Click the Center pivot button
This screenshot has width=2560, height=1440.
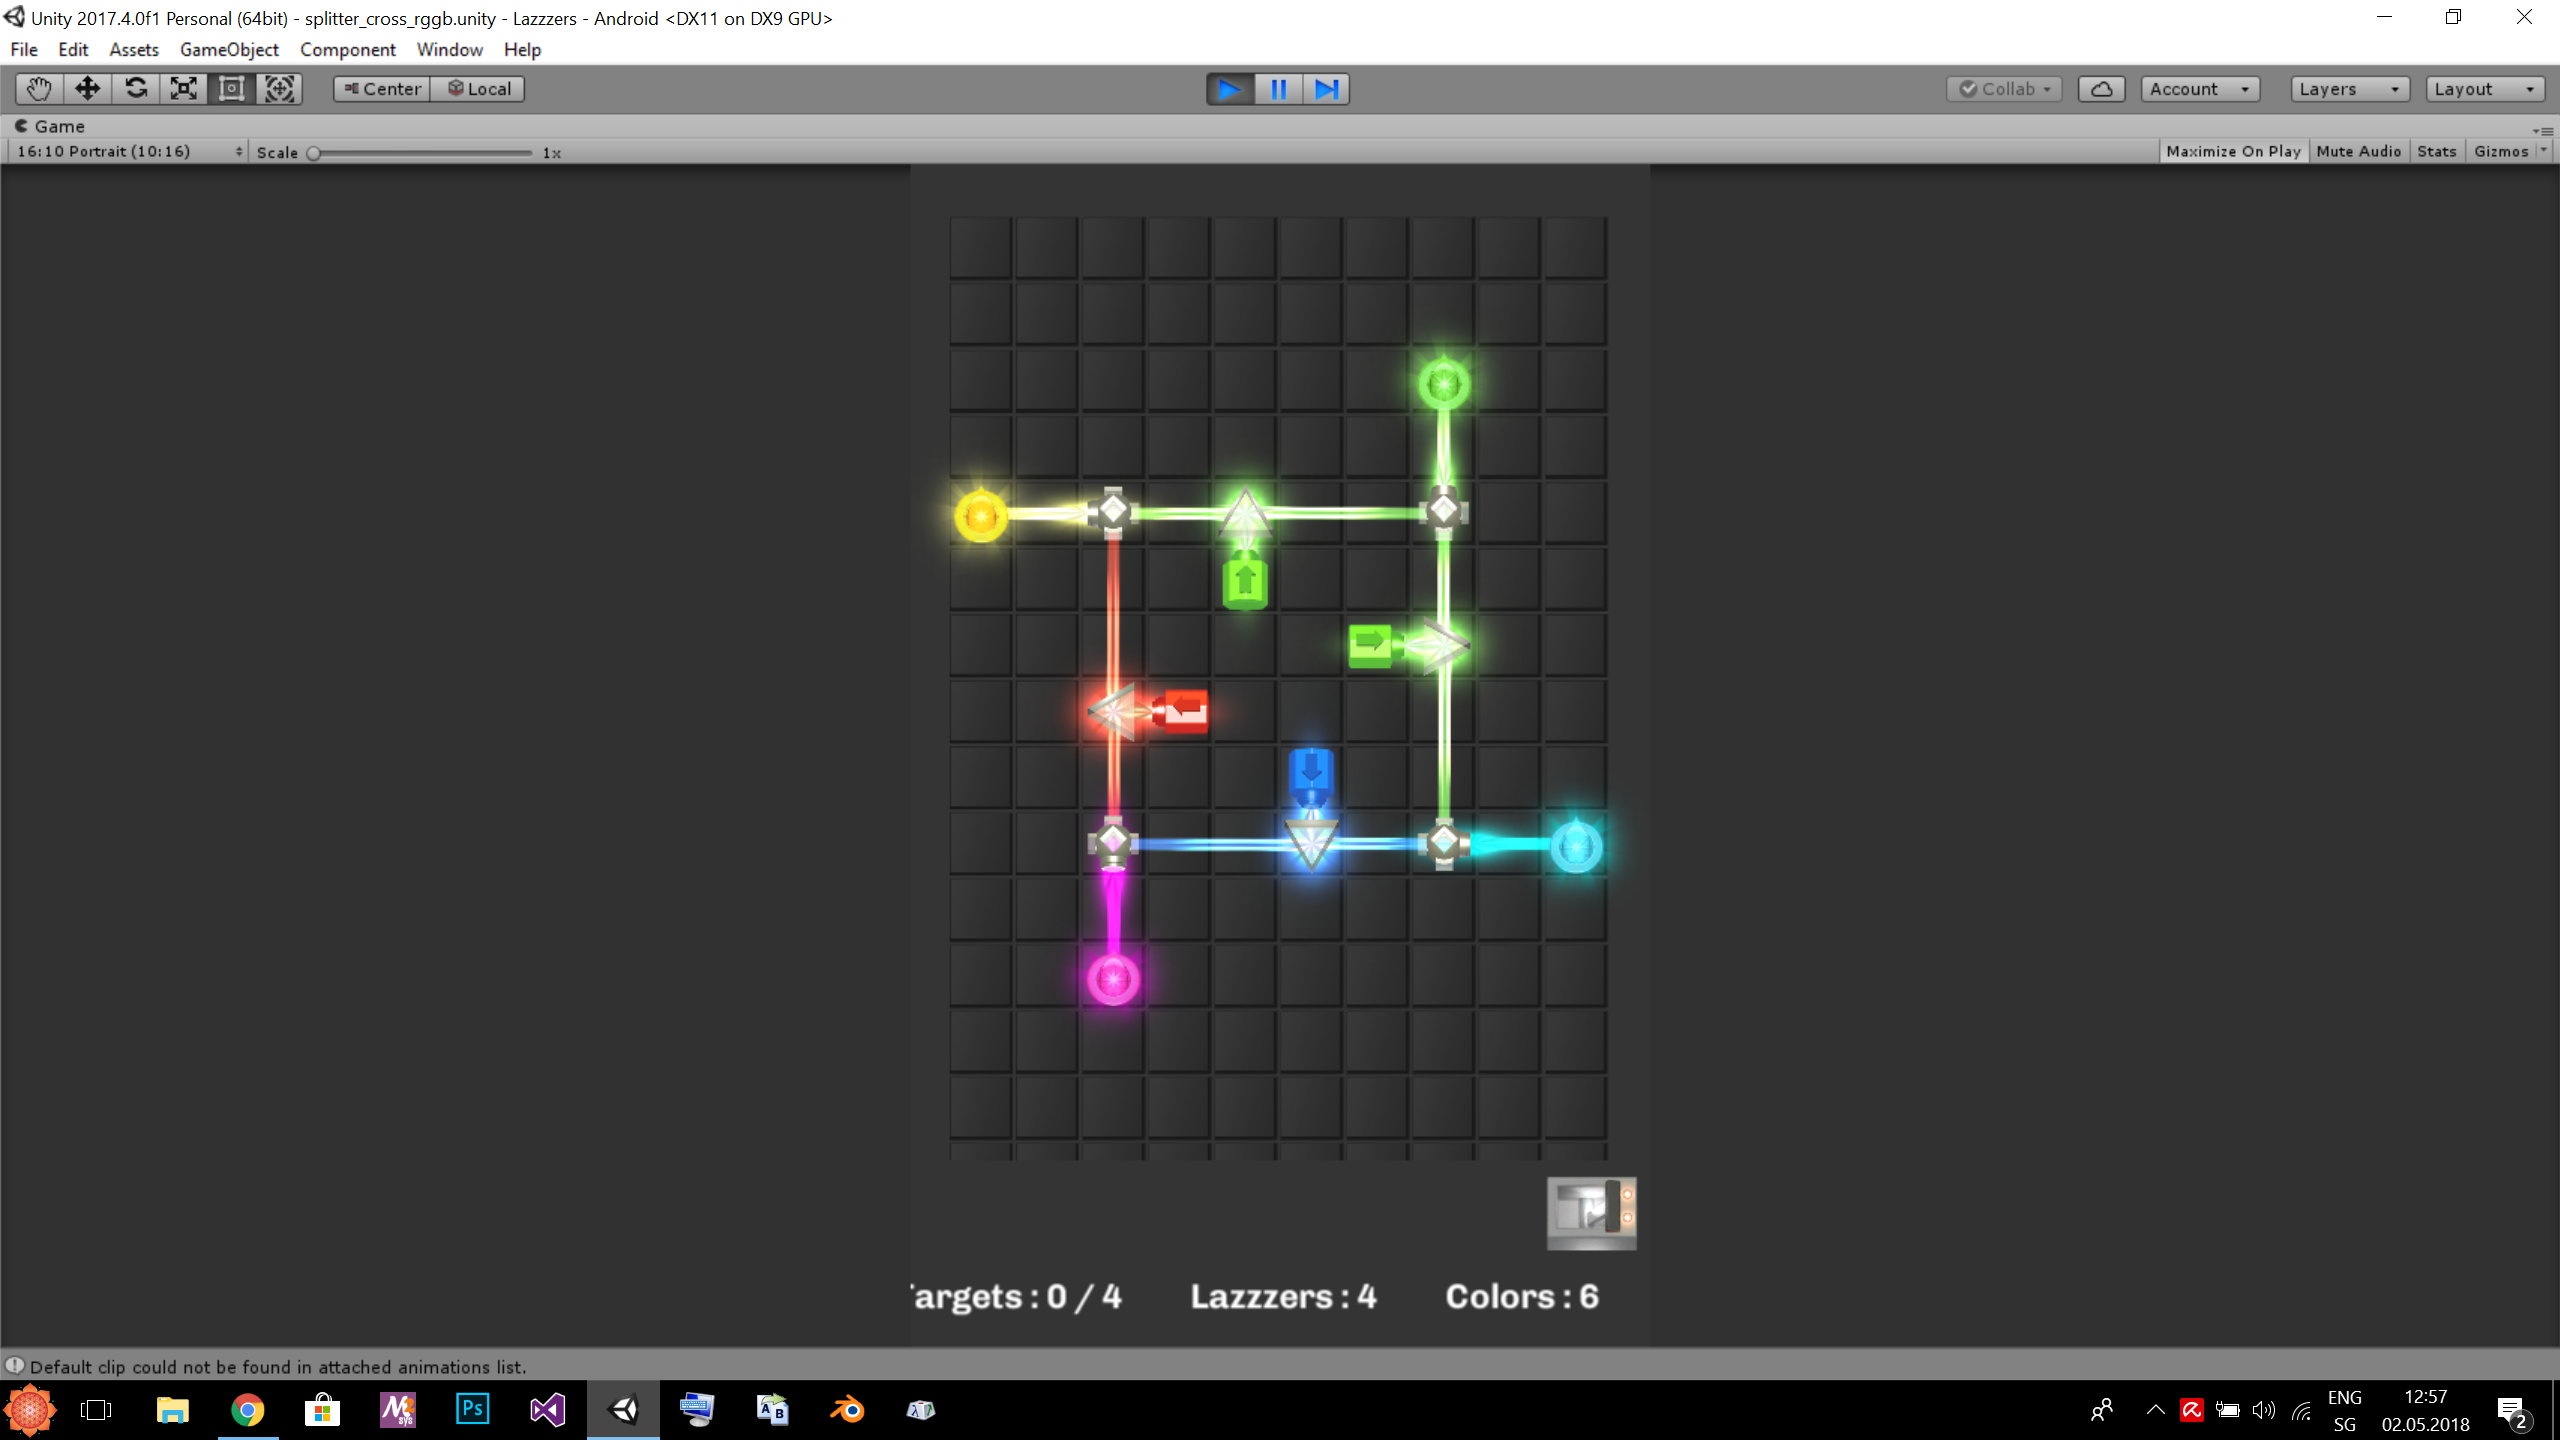pyautogui.click(x=382, y=89)
